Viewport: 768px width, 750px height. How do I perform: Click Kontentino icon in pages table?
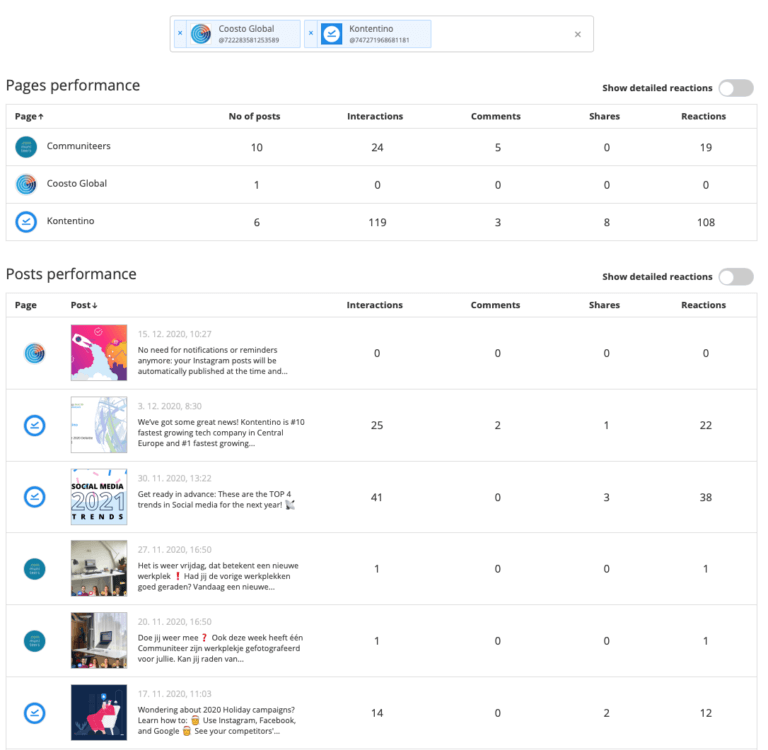coord(26,222)
